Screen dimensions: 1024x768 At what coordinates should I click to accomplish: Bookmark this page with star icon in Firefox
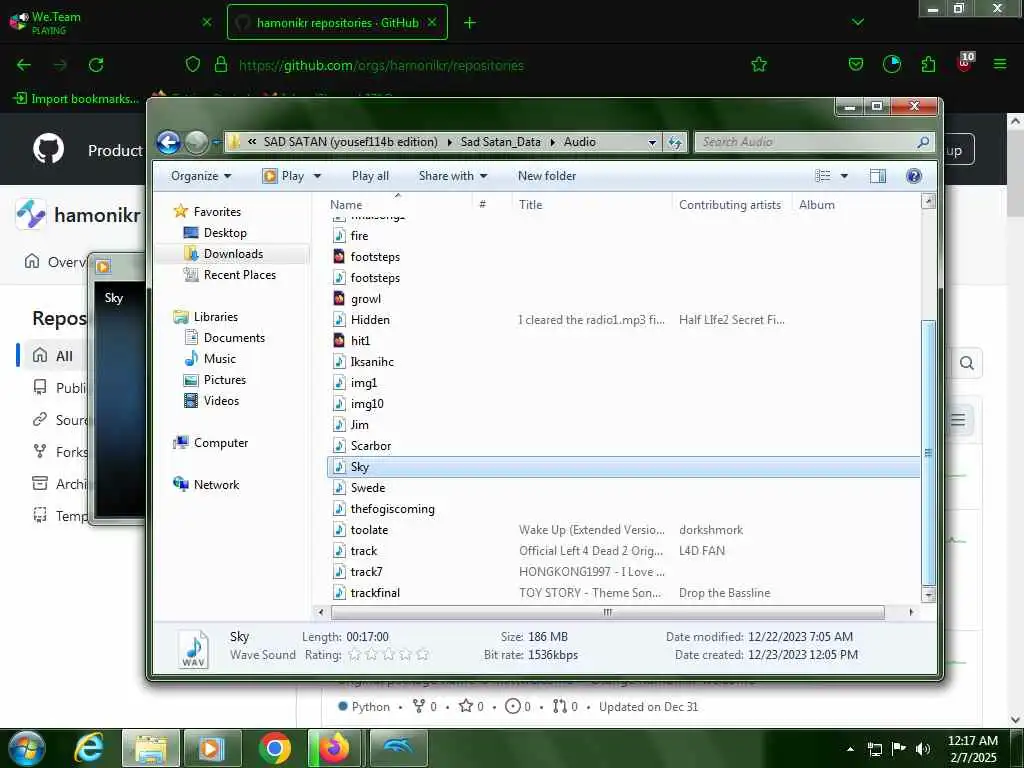759,65
